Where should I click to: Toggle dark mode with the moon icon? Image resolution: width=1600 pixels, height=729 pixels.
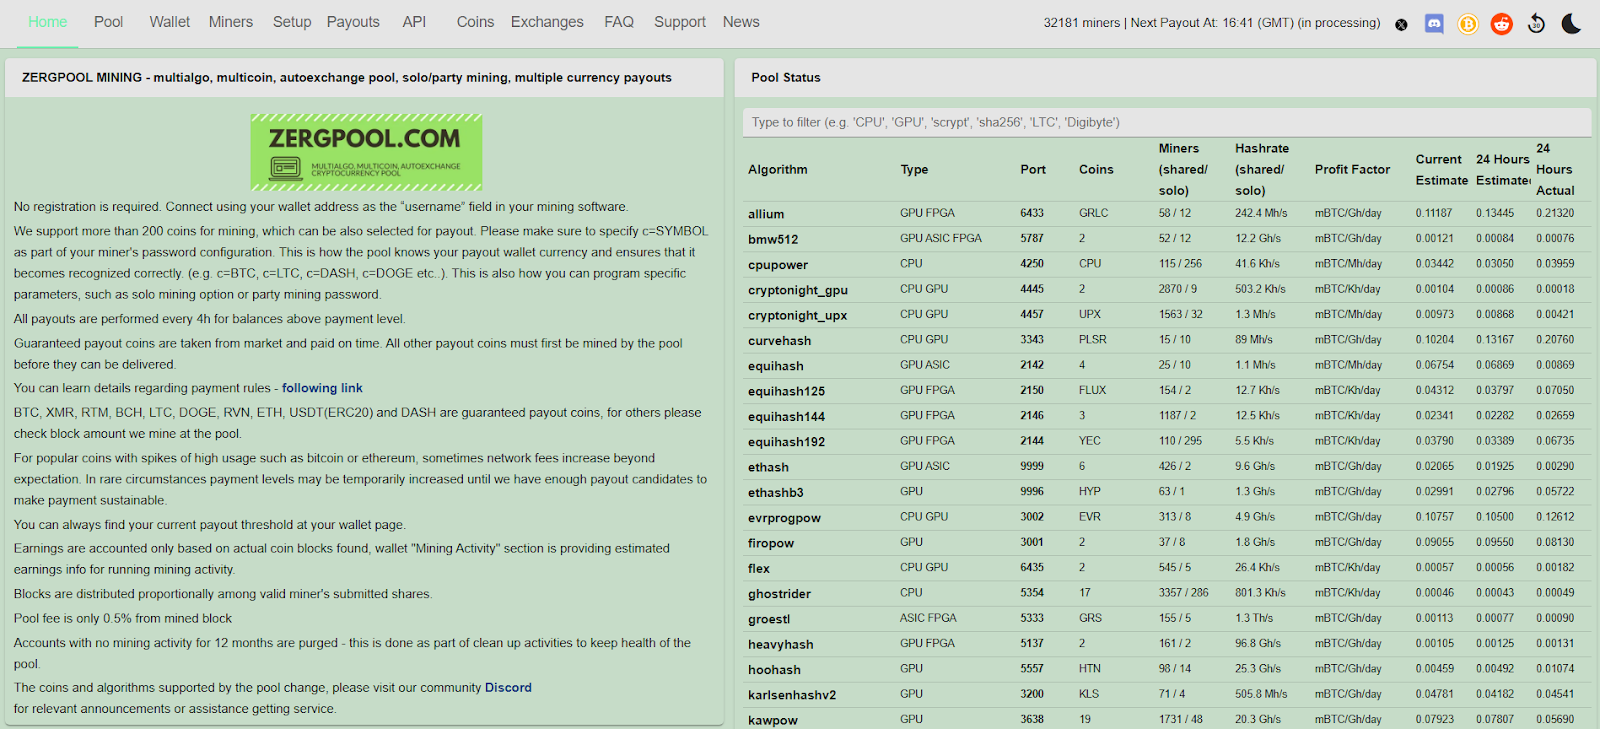(x=1571, y=23)
